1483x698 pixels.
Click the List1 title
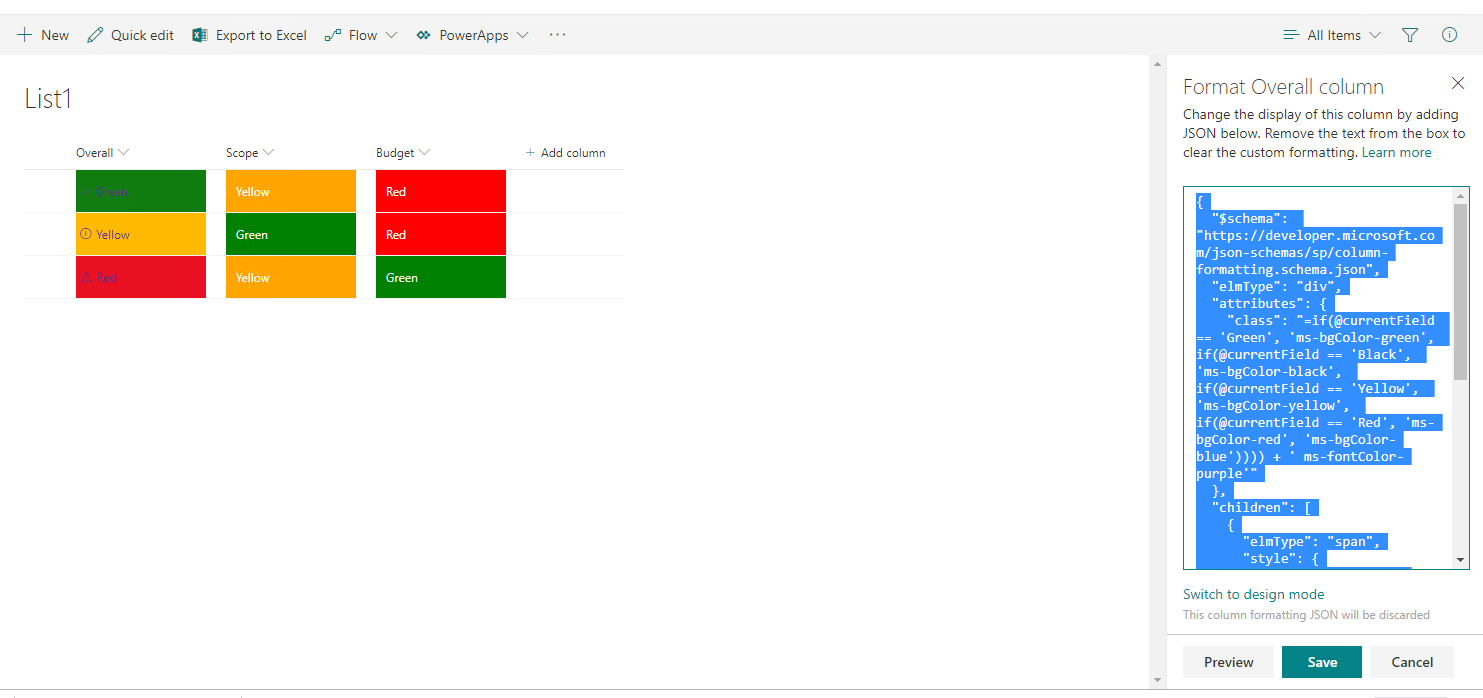tap(48, 99)
